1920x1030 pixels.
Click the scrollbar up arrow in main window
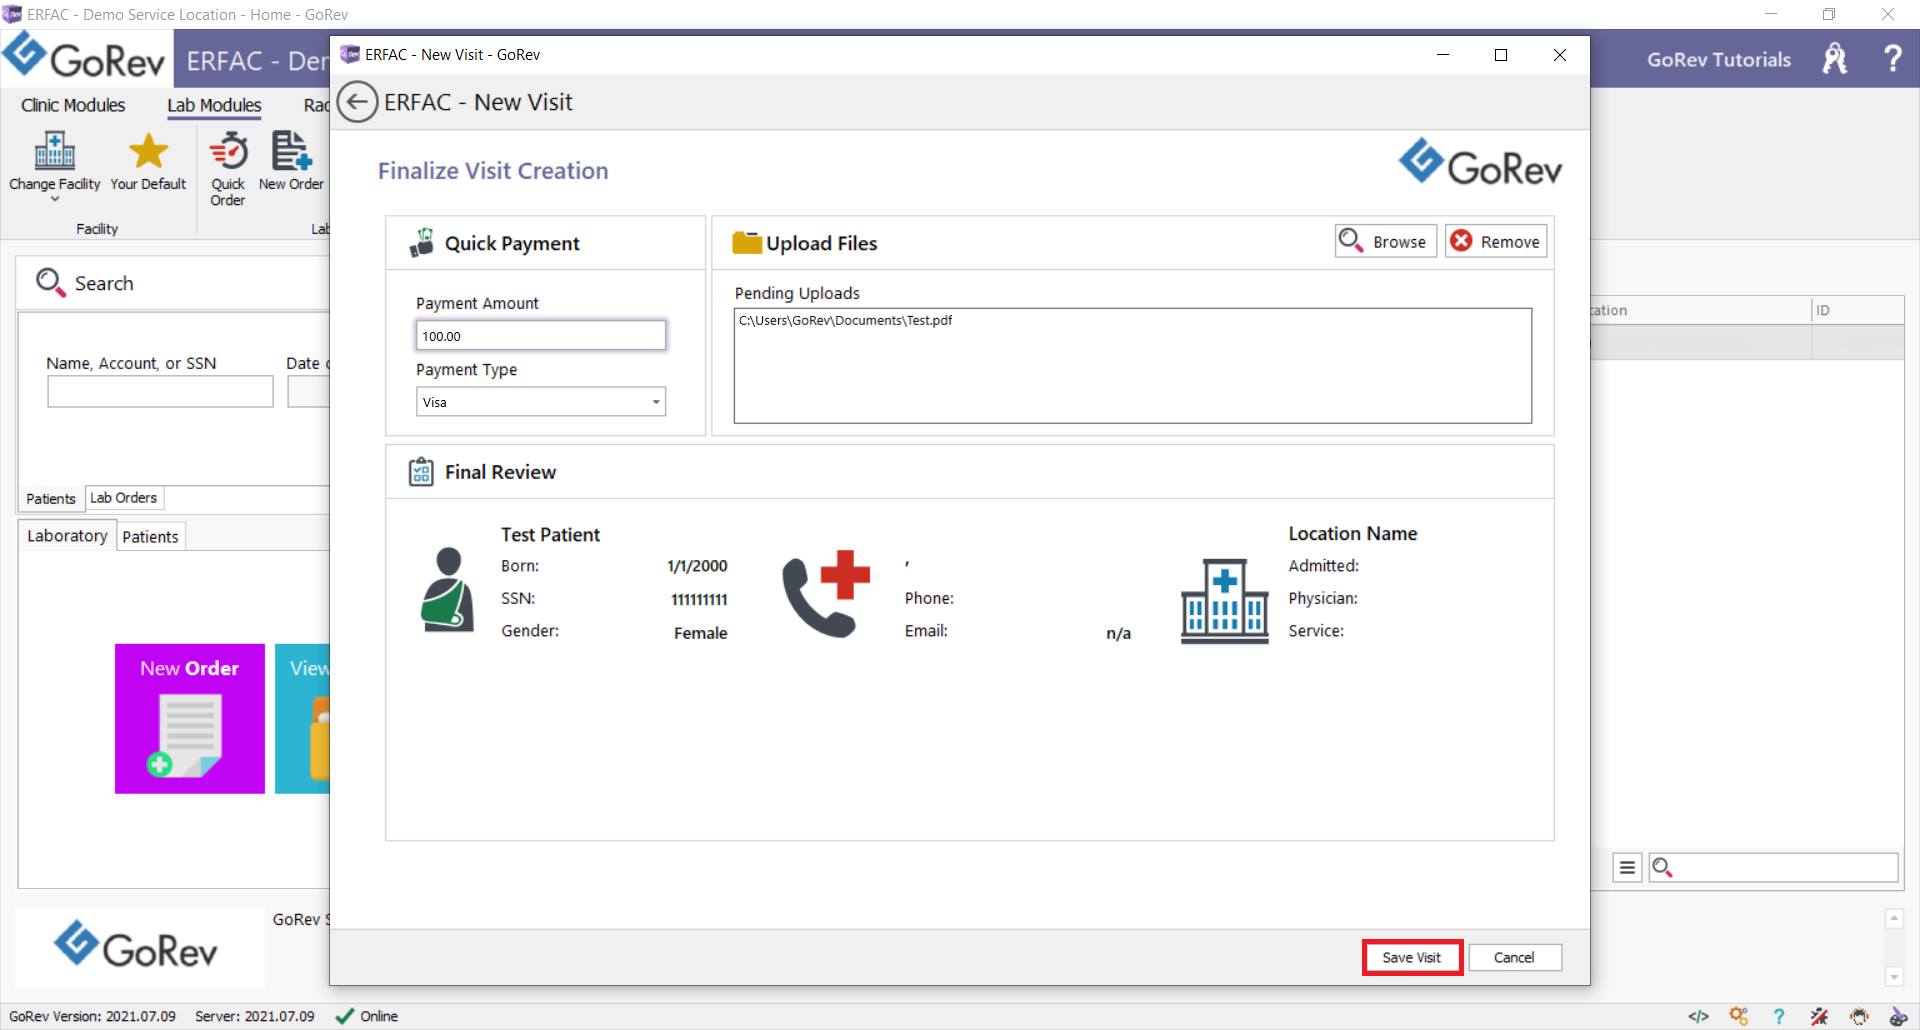point(1894,918)
